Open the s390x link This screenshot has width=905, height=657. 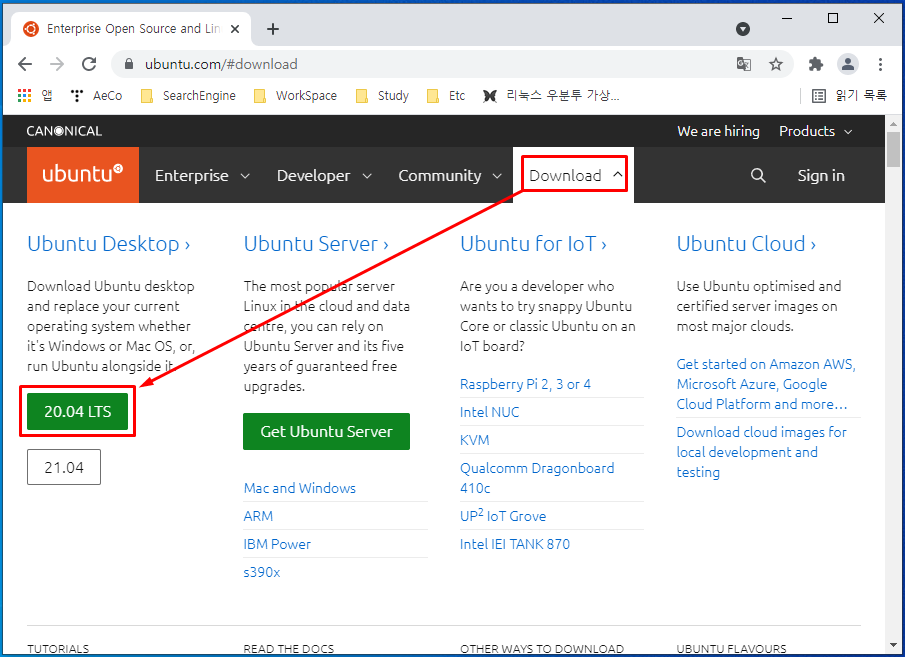tap(261, 572)
